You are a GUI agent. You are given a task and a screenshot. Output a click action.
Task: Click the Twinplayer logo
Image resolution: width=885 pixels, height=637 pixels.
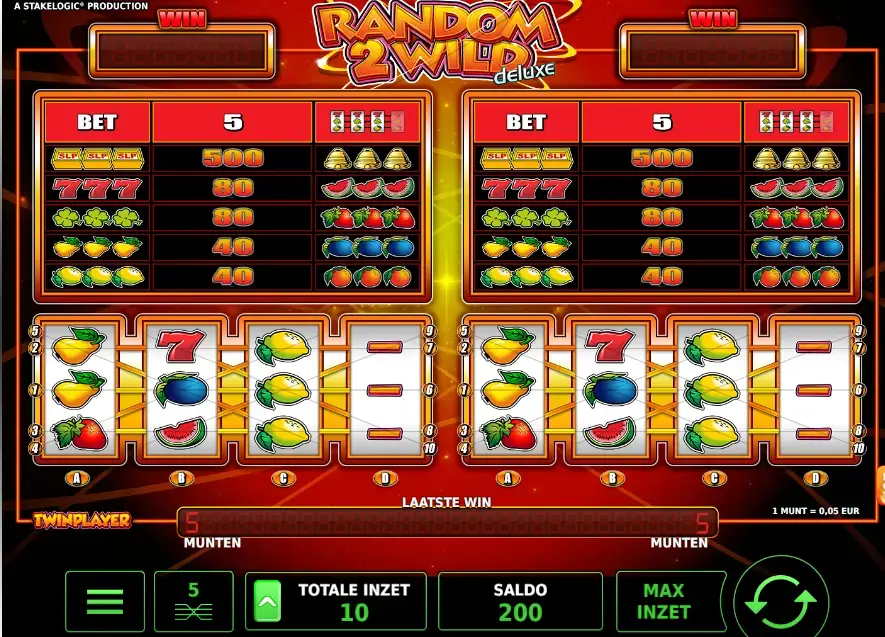[82, 520]
